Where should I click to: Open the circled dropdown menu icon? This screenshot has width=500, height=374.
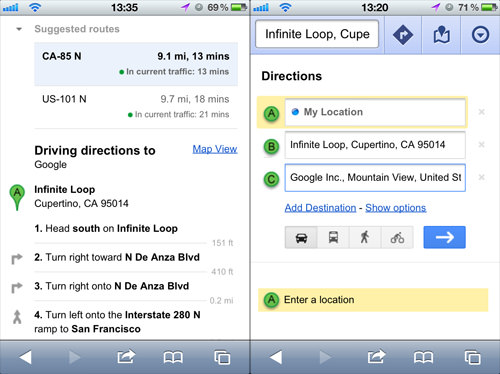click(480, 35)
